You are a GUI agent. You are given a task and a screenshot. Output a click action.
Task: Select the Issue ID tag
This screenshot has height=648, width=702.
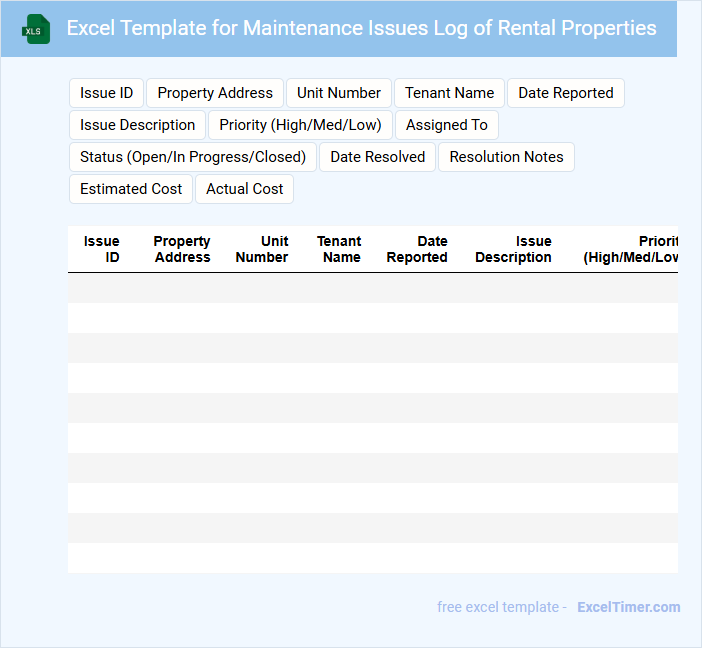[106, 93]
